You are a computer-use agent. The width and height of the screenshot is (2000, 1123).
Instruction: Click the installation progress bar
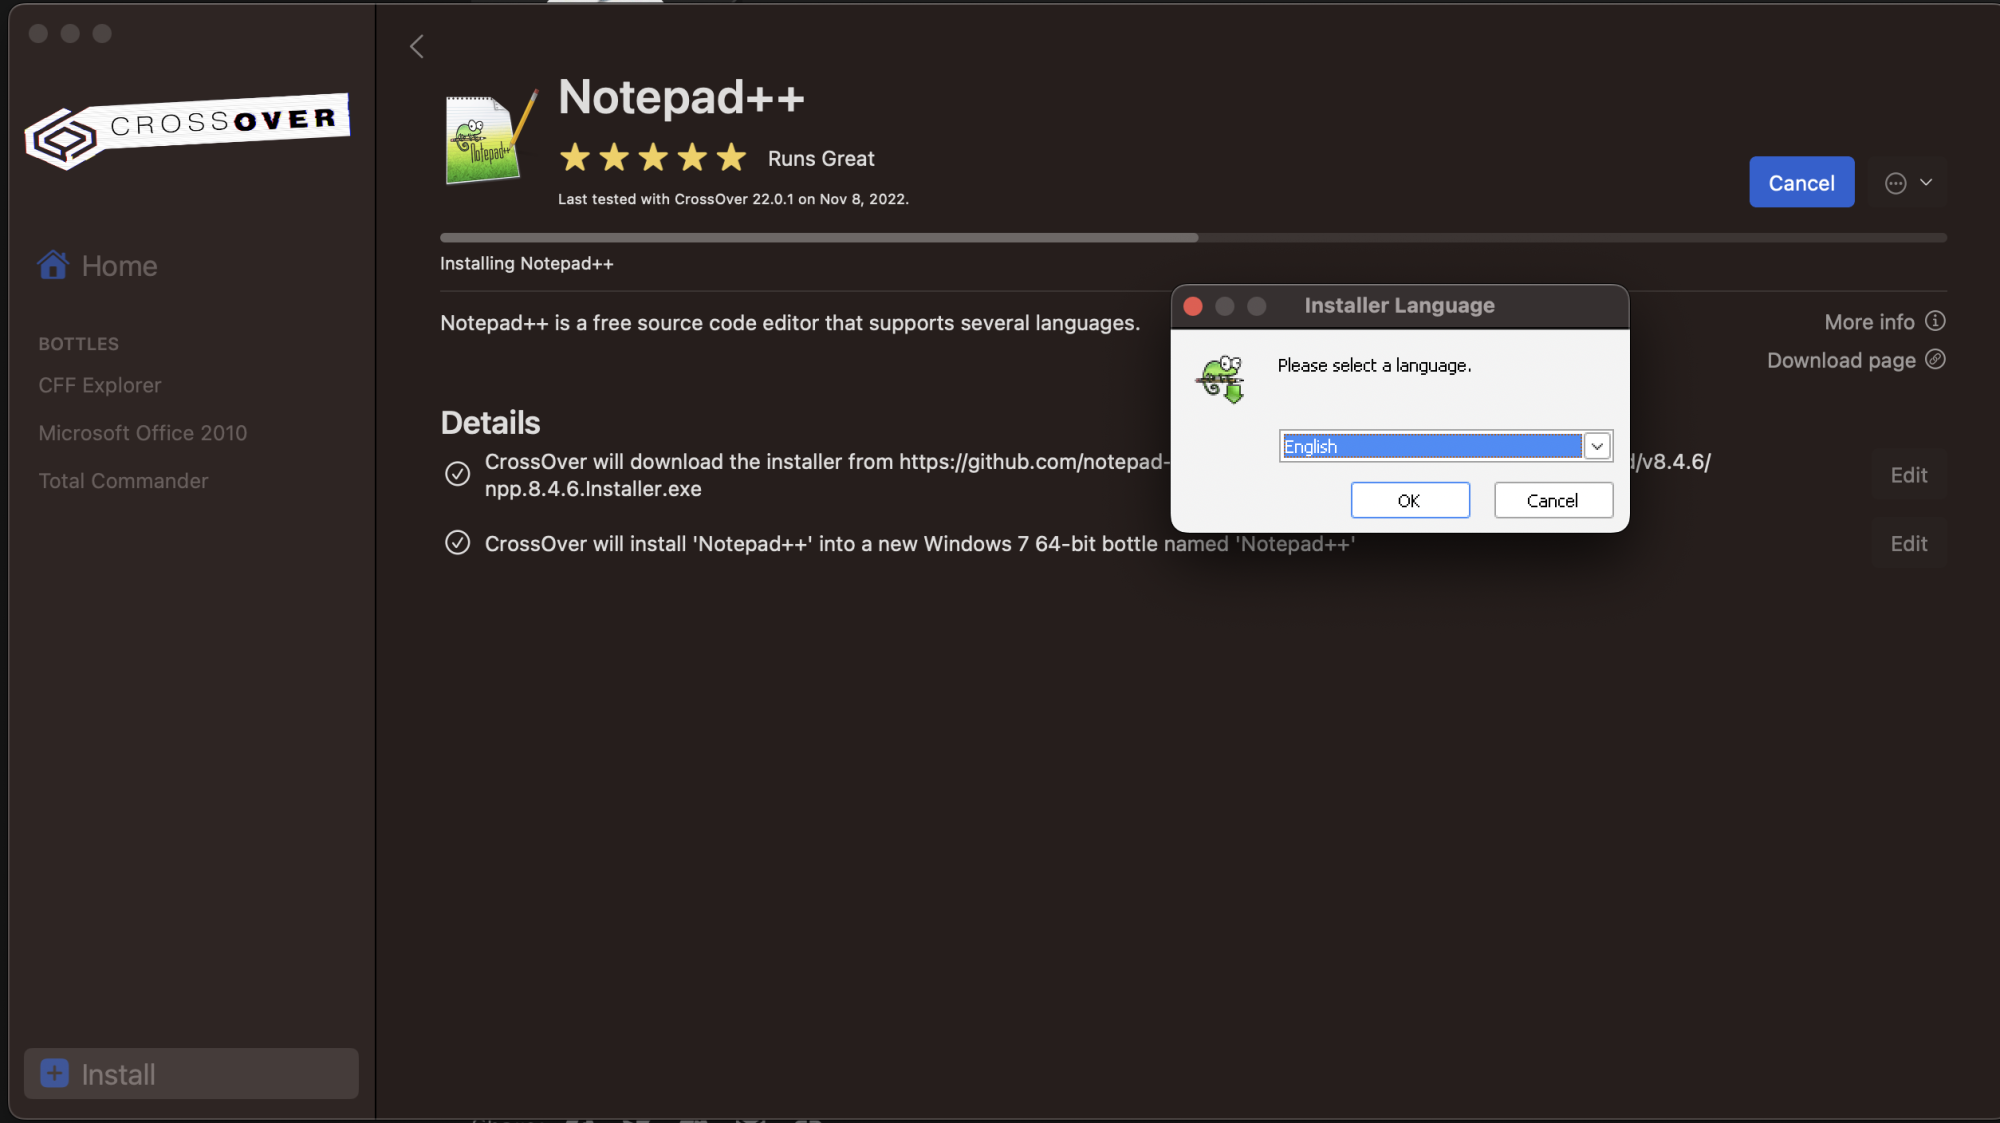(1193, 238)
